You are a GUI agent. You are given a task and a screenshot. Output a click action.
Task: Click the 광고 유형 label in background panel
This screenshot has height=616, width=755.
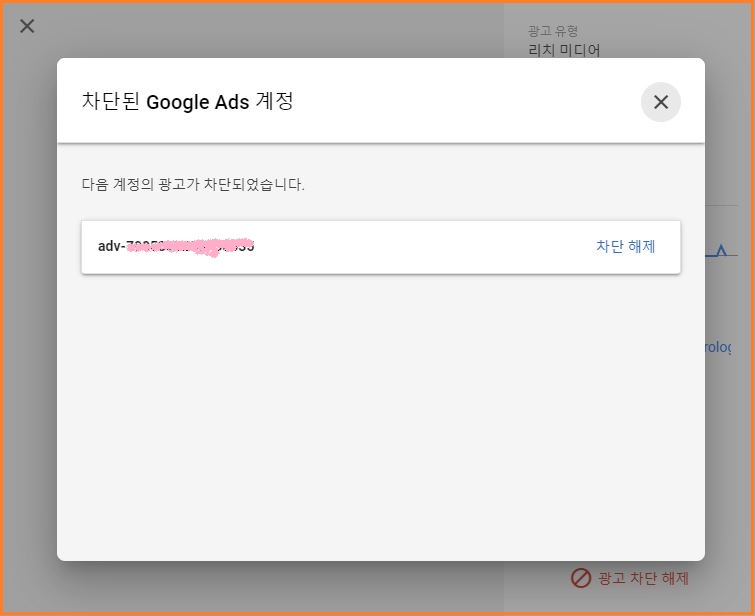(553, 31)
